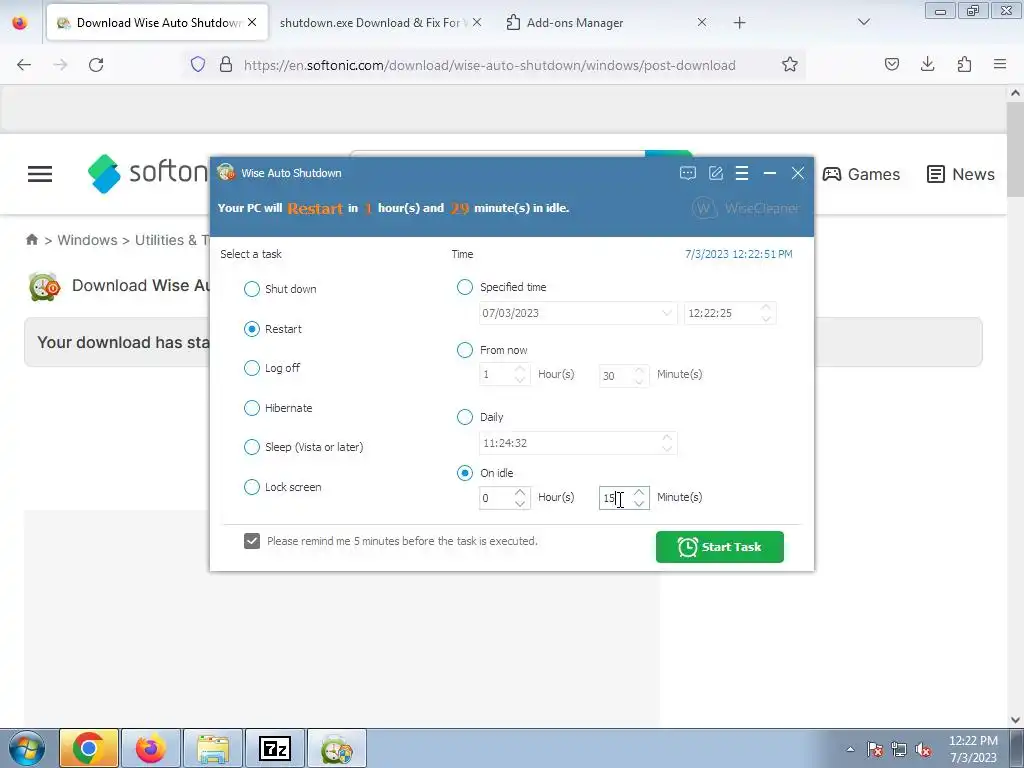The image size is (1024, 768).
Task: Select Sleep (Vista or later) task
Action: point(251,447)
